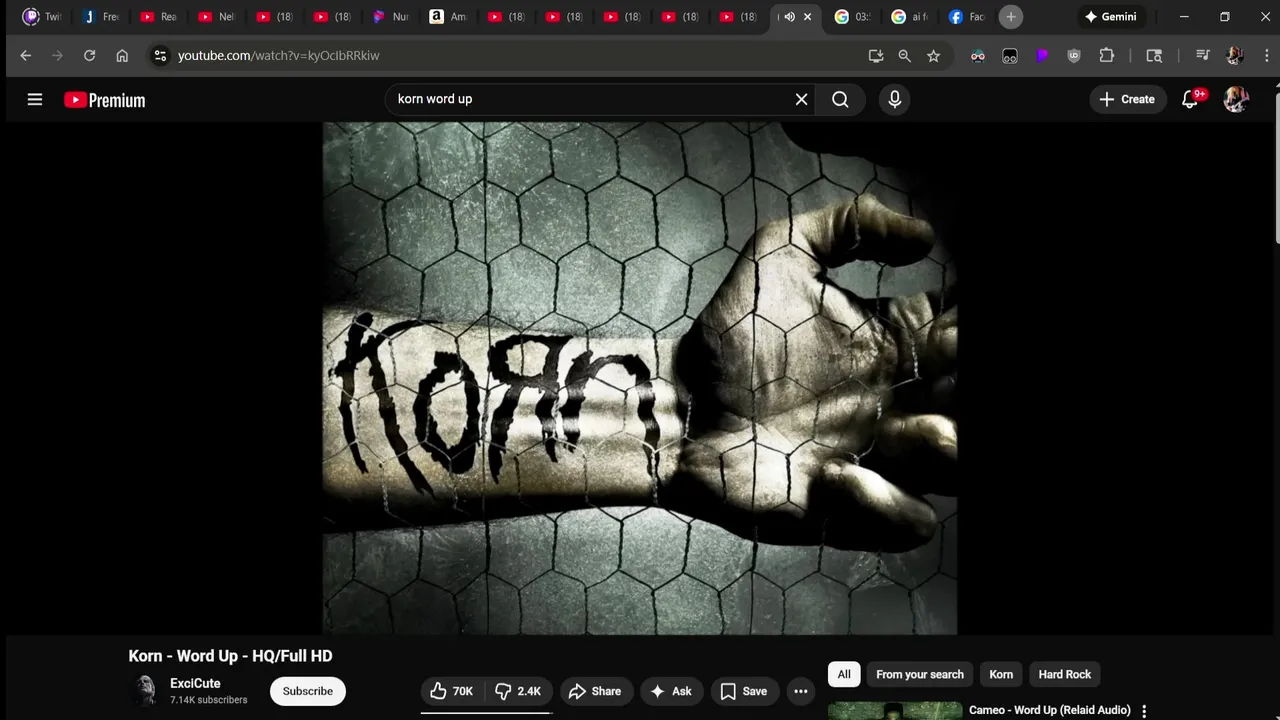Open Extensions puzzle-piece menu
This screenshot has width=1280, height=720.
coord(1107,56)
